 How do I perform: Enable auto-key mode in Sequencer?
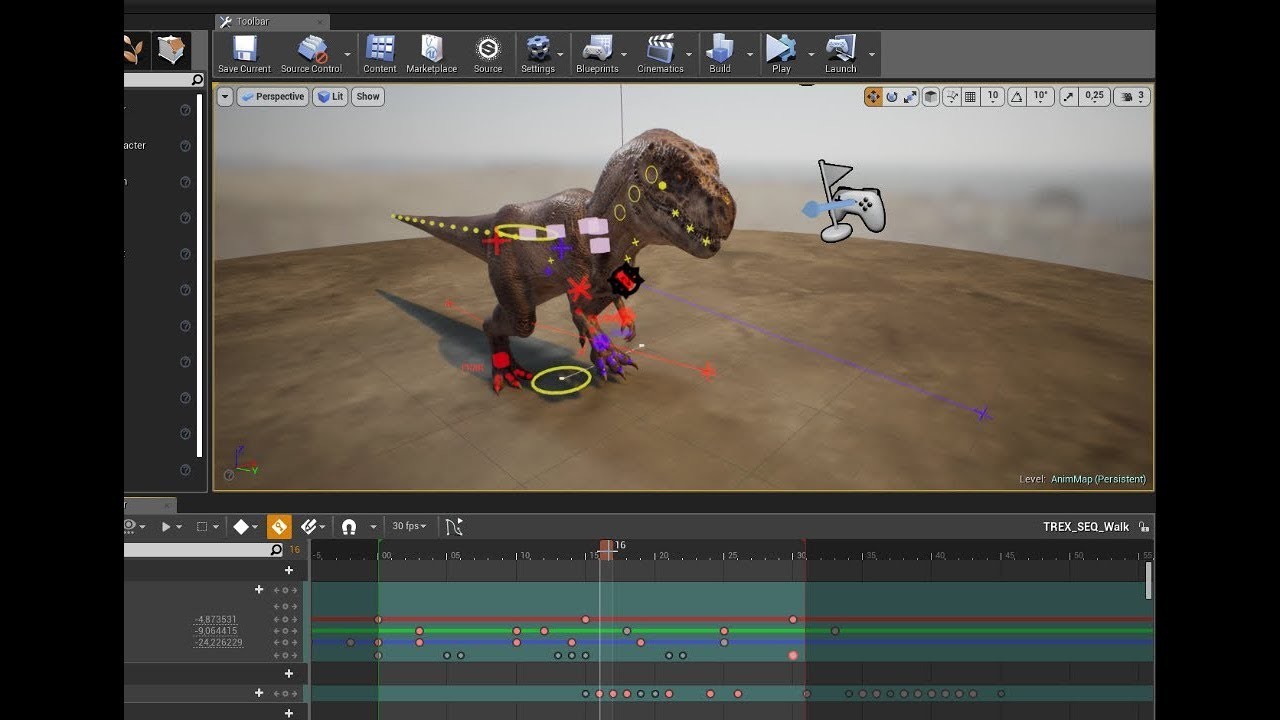pyautogui.click(x=279, y=526)
